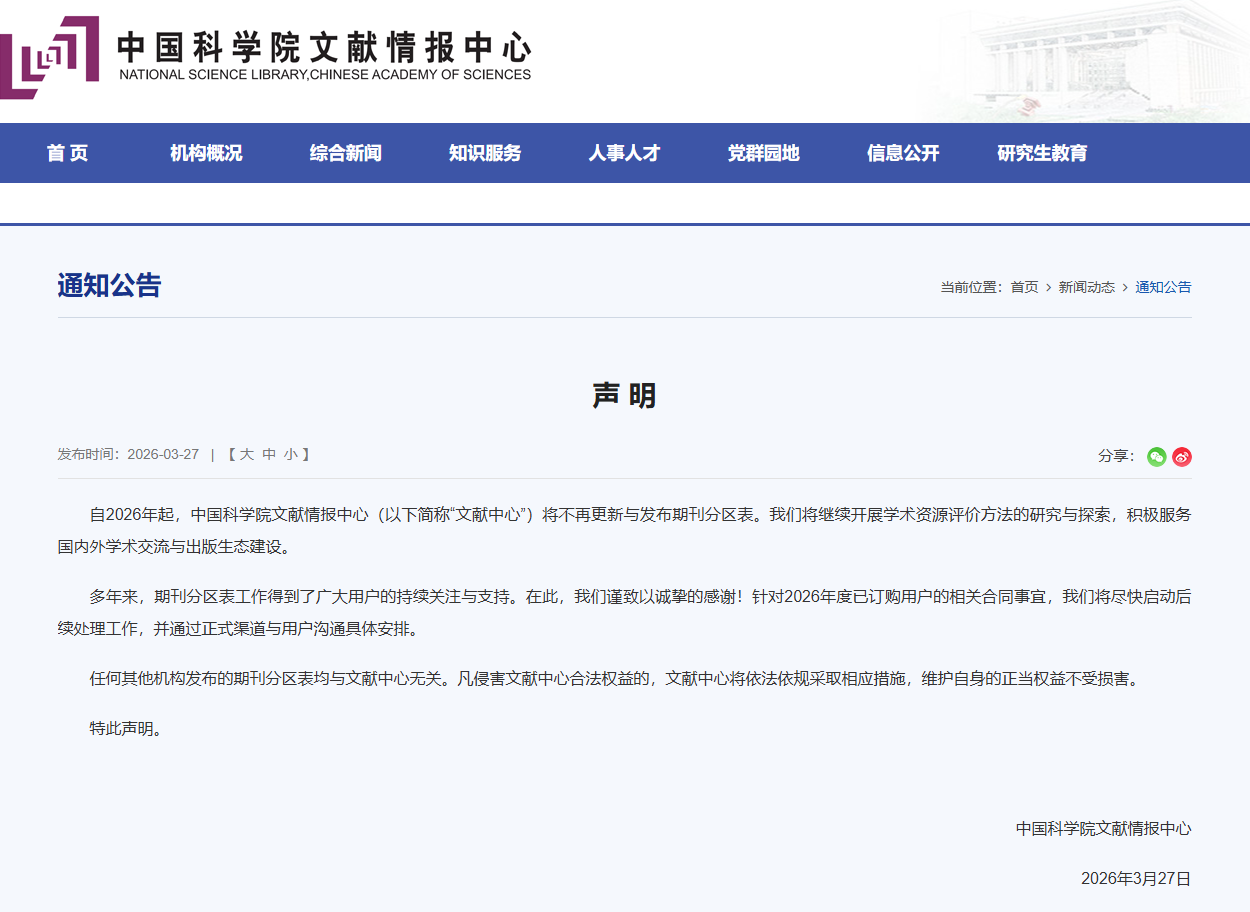Set font size to medium (中)
Viewport: 1250px width, 912px height.
tap(269, 455)
